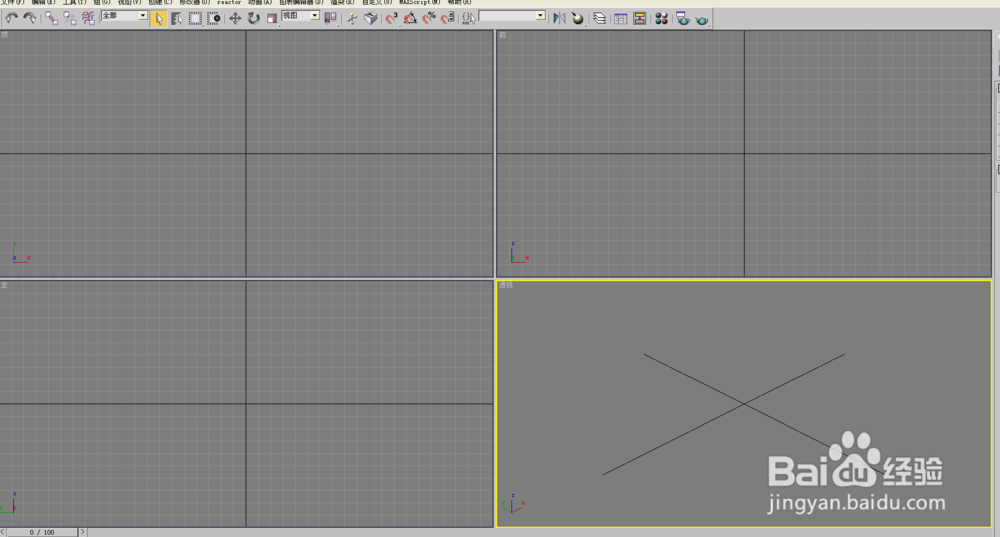Screen dimensions: 1000x537
Task: Click the Undo arrow icon
Action: [11, 18]
